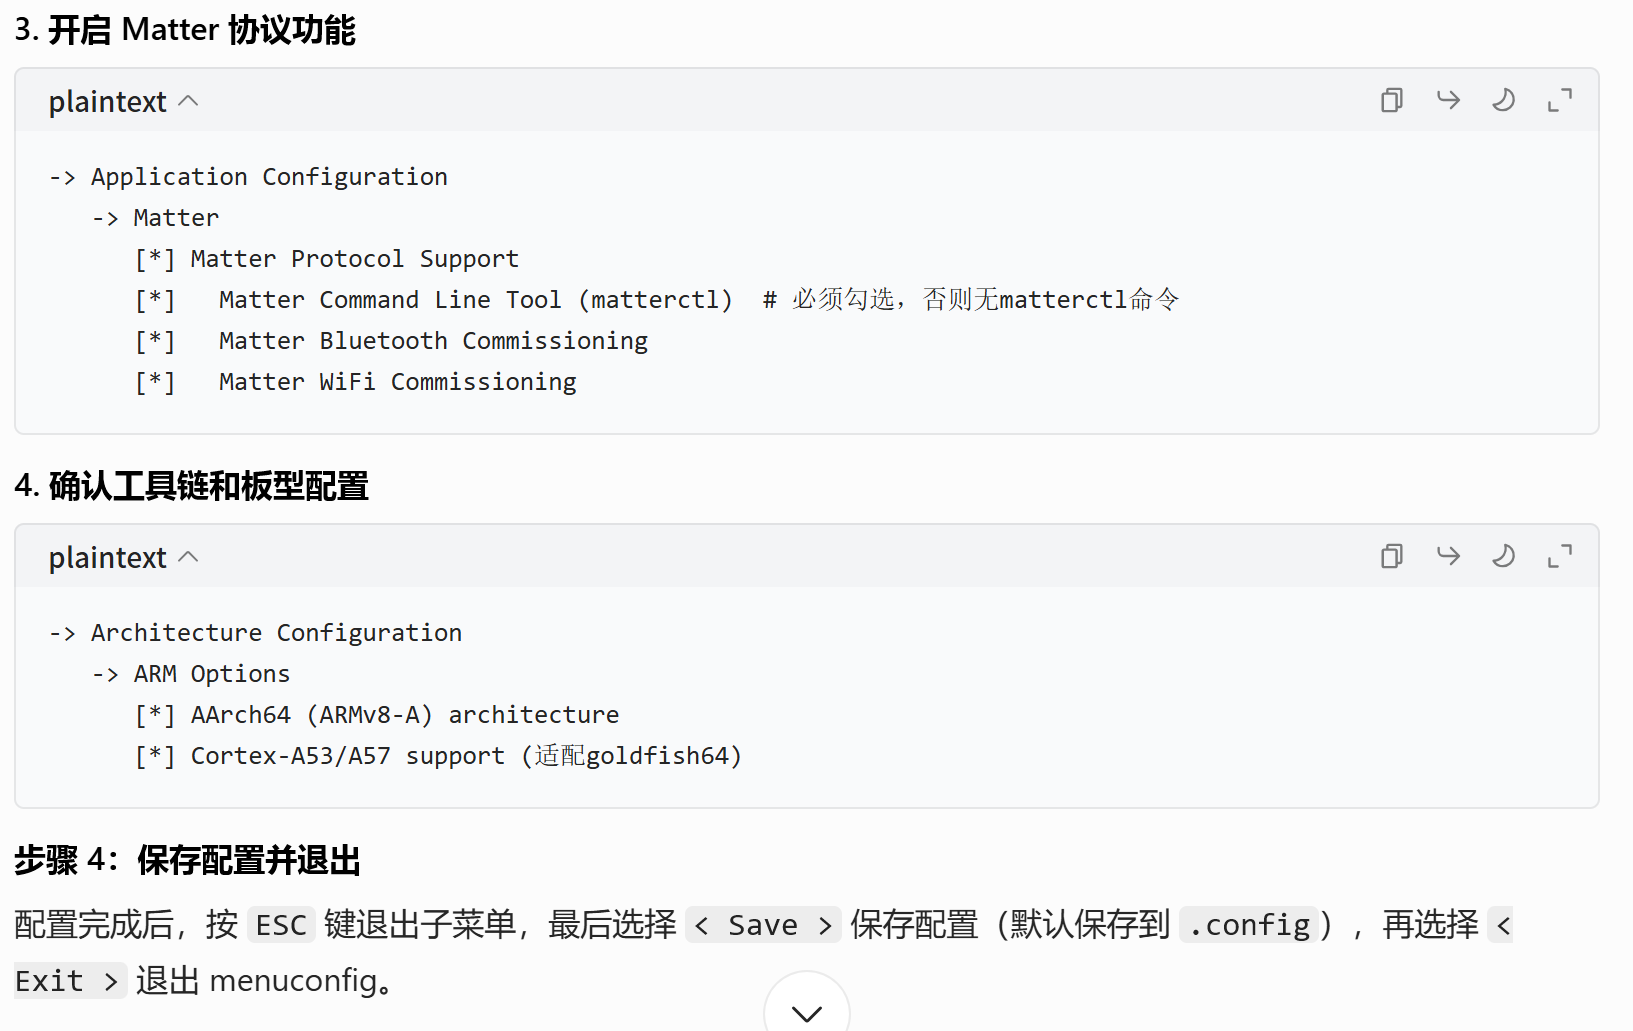Open the Matter code block in fullscreen view
1633x1031 pixels.
pos(1560,100)
